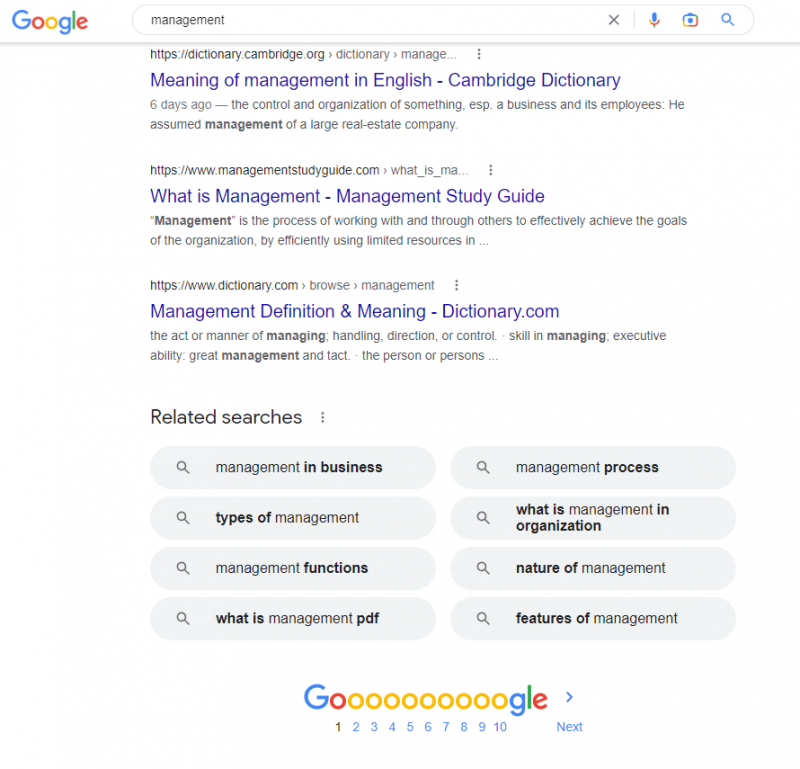Click the blue search magnifier icon
Image resolution: width=800 pixels, height=769 pixels.
[727, 19]
